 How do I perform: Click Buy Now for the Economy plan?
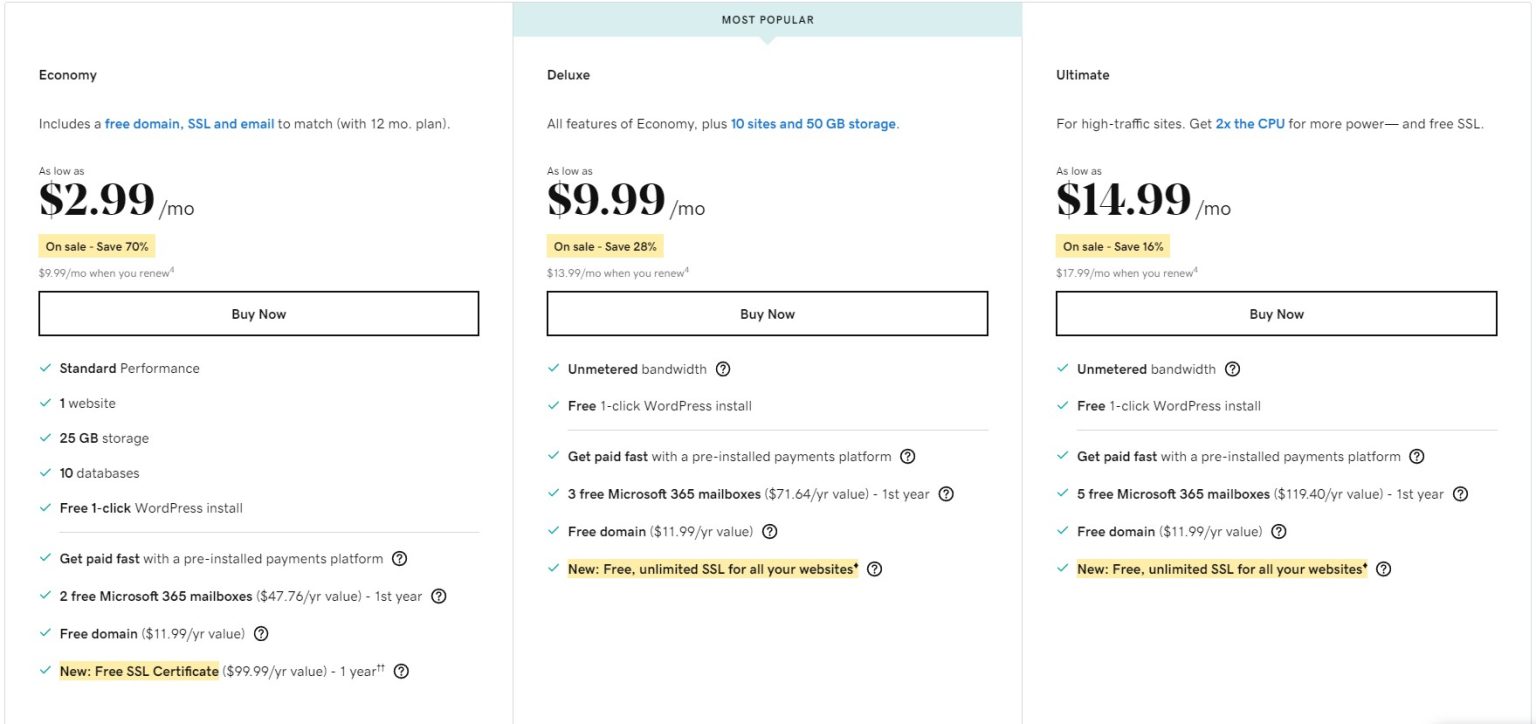pos(258,313)
